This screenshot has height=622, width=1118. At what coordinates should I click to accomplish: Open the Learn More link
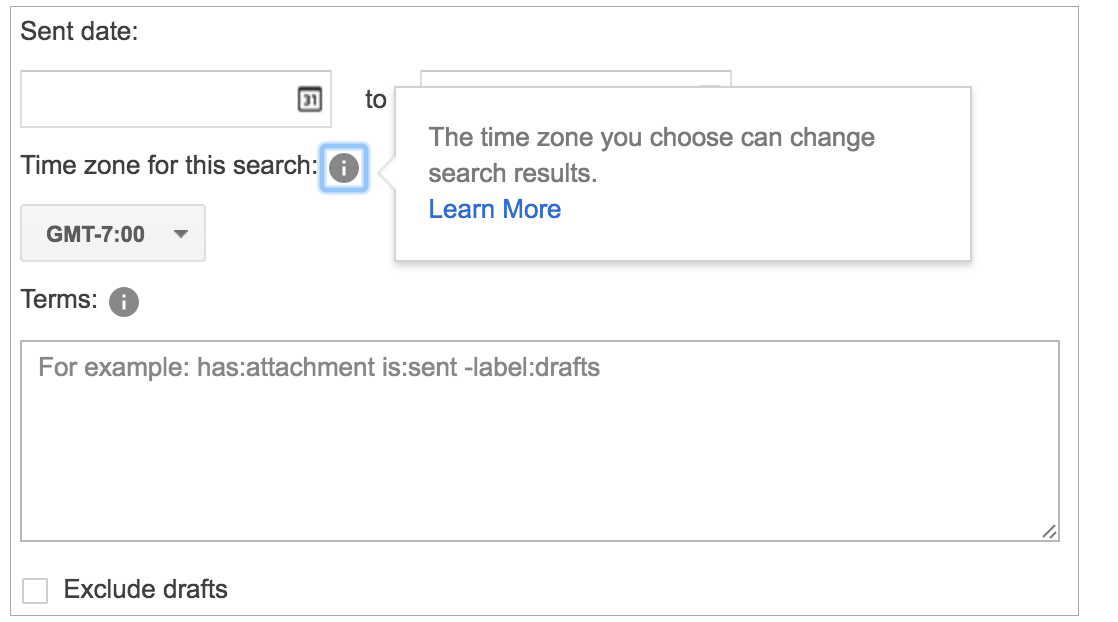point(495,209)
